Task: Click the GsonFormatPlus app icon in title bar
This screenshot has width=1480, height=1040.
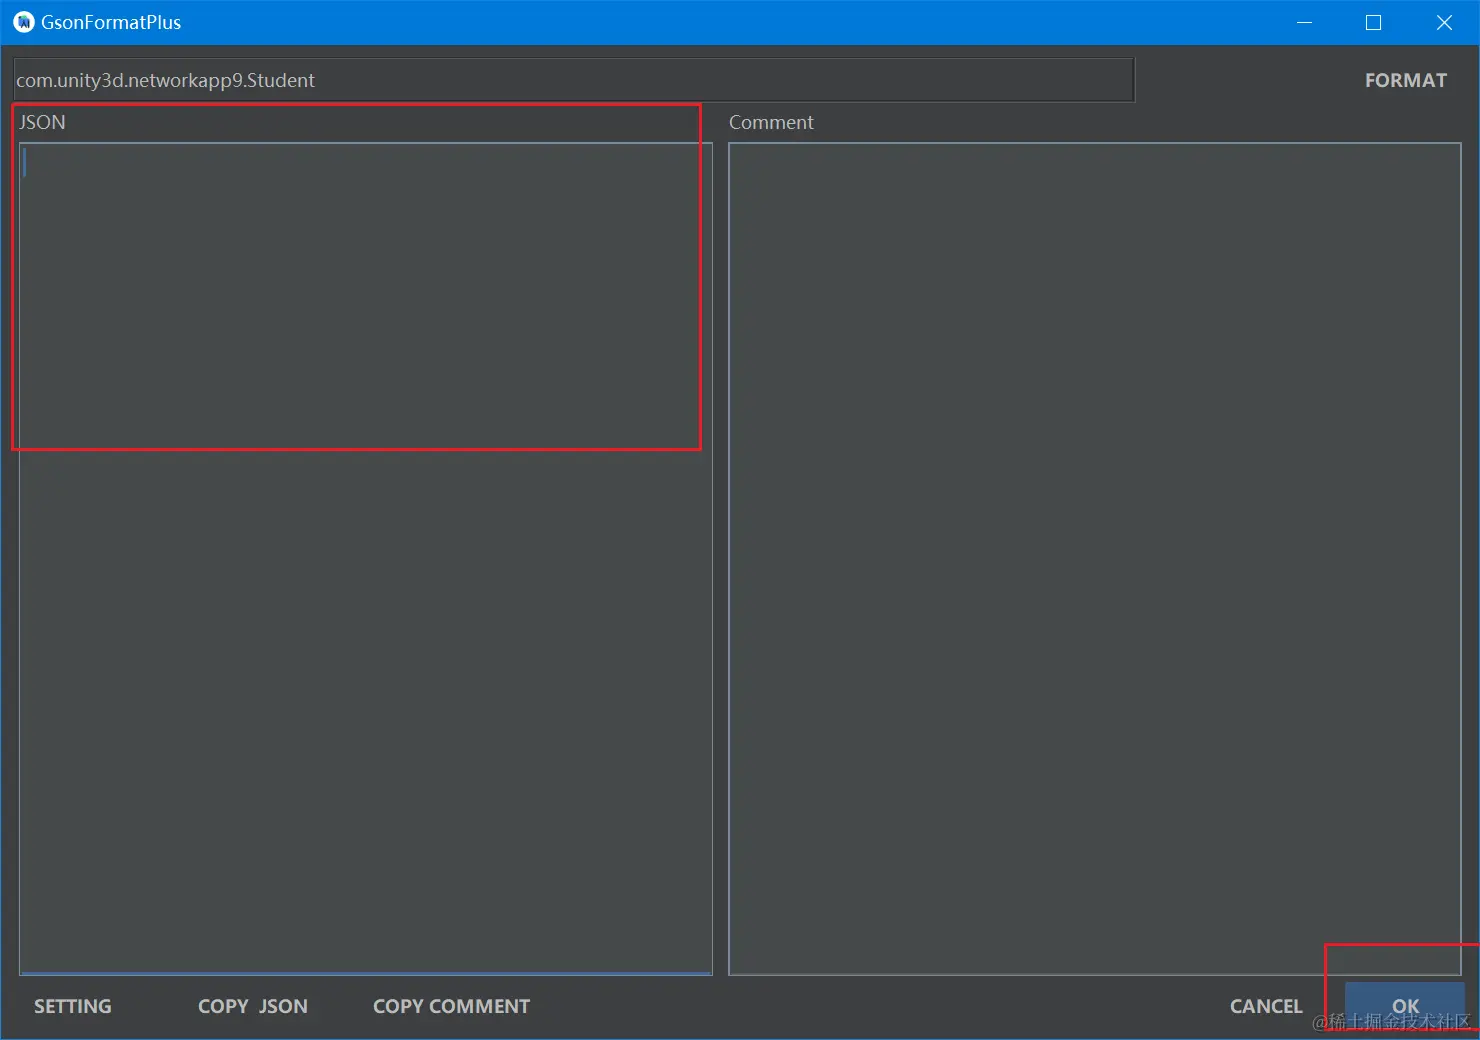Action: (24, 22)
